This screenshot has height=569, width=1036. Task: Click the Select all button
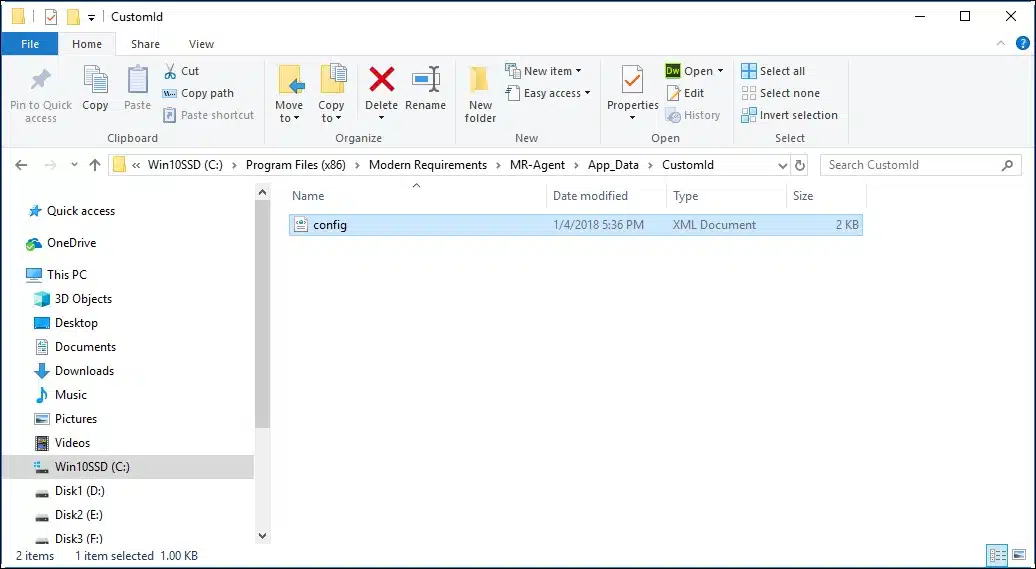click(x=773, y=71)
